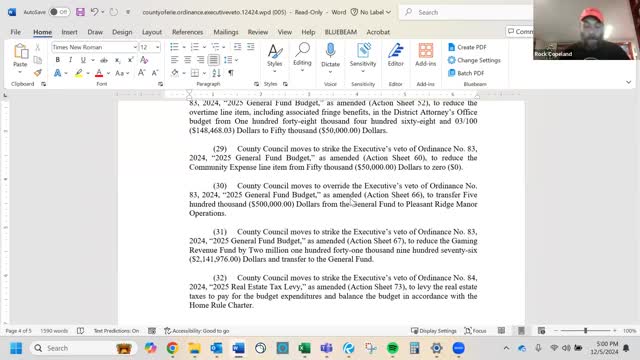Image resolution: width=640 pixels, height=360 pixels.
Task: Save the document with the floppy disk icon
Action: point(80,12)
